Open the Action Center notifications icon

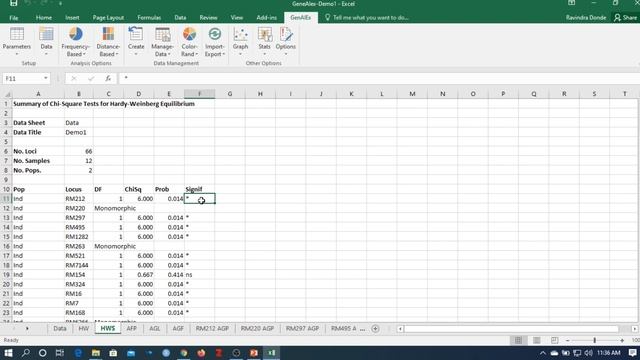click(632, 353)
